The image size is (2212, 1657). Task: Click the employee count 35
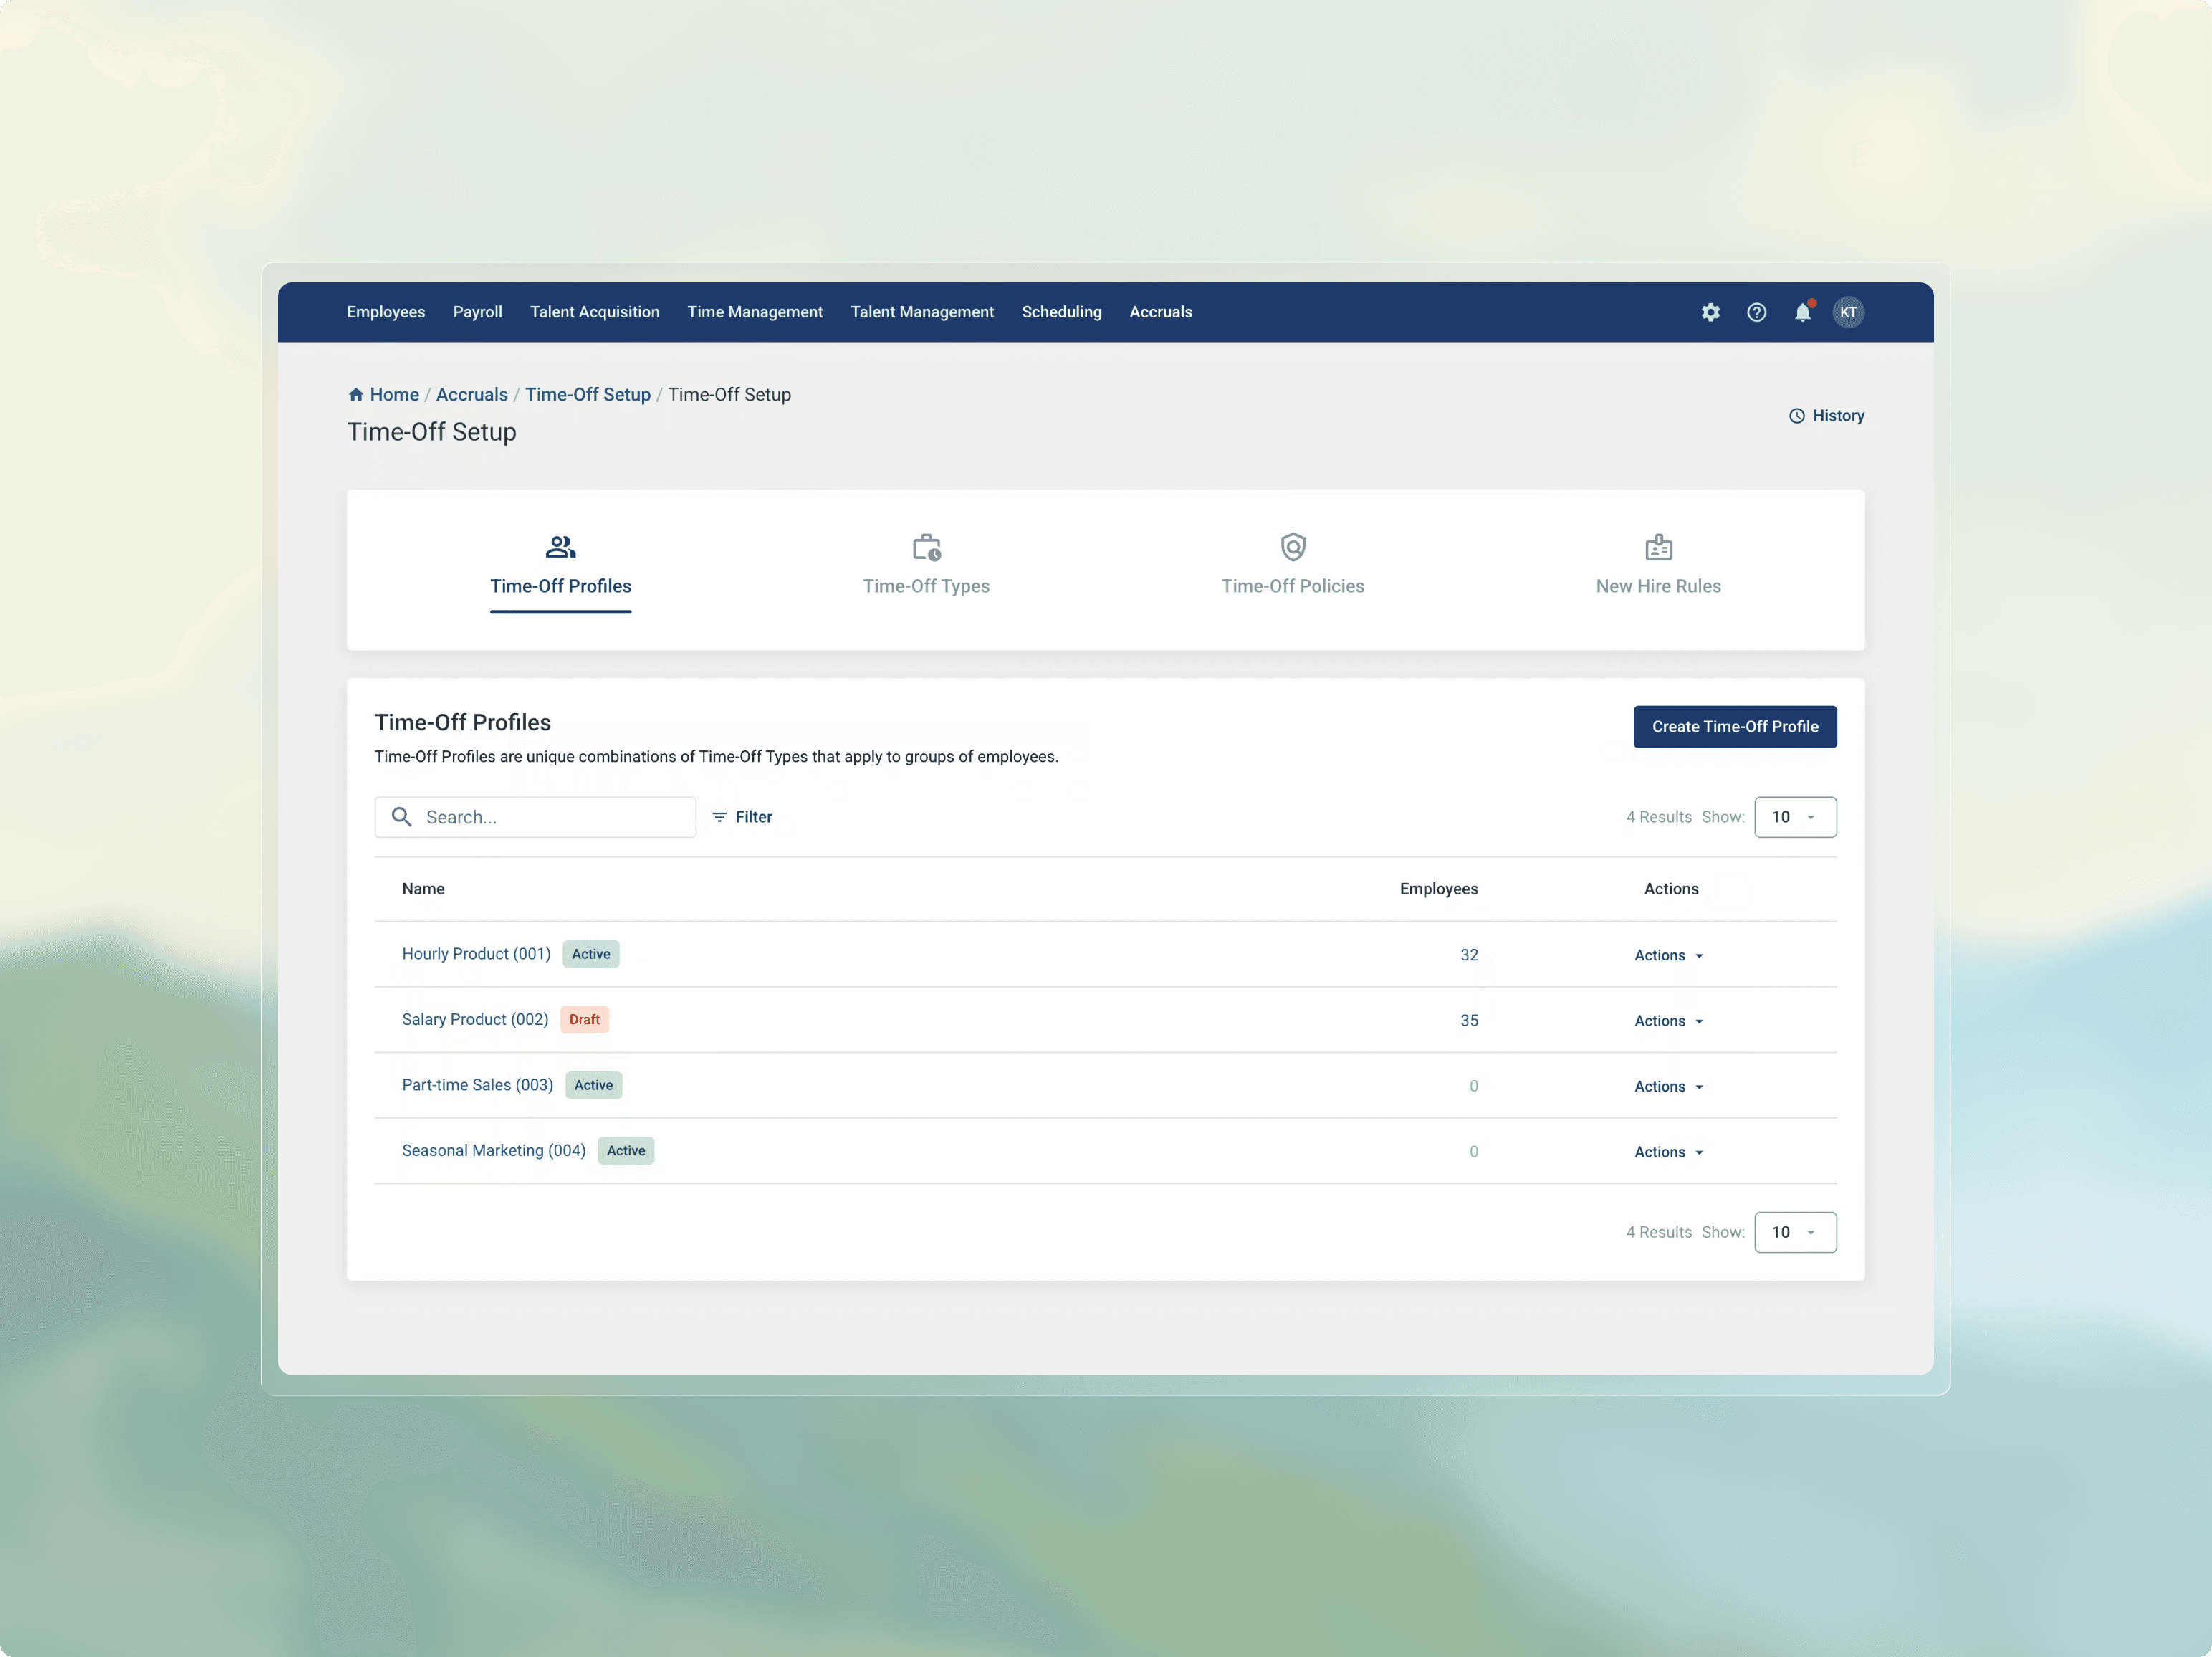point(1468,1021)
